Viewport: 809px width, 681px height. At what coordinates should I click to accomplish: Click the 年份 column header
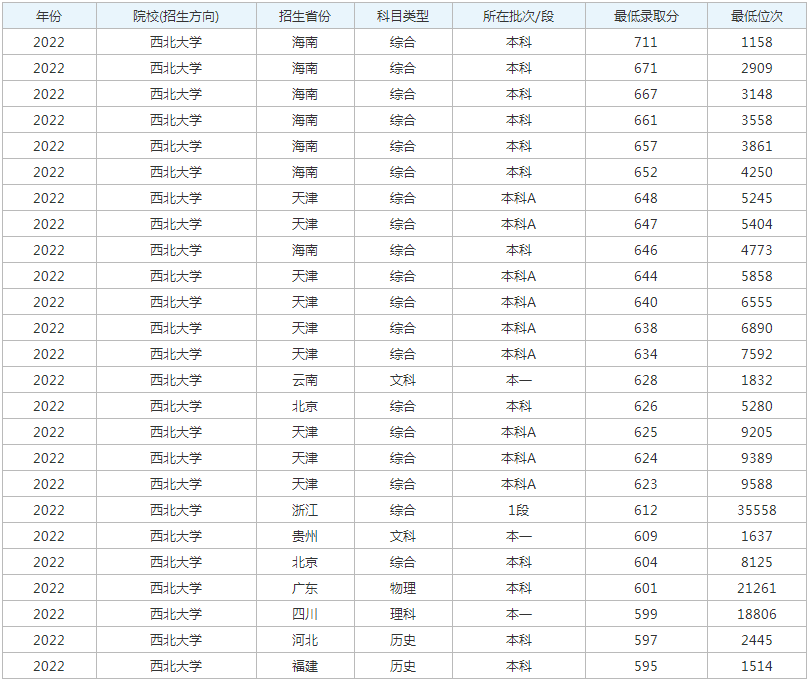pos(49,16)
